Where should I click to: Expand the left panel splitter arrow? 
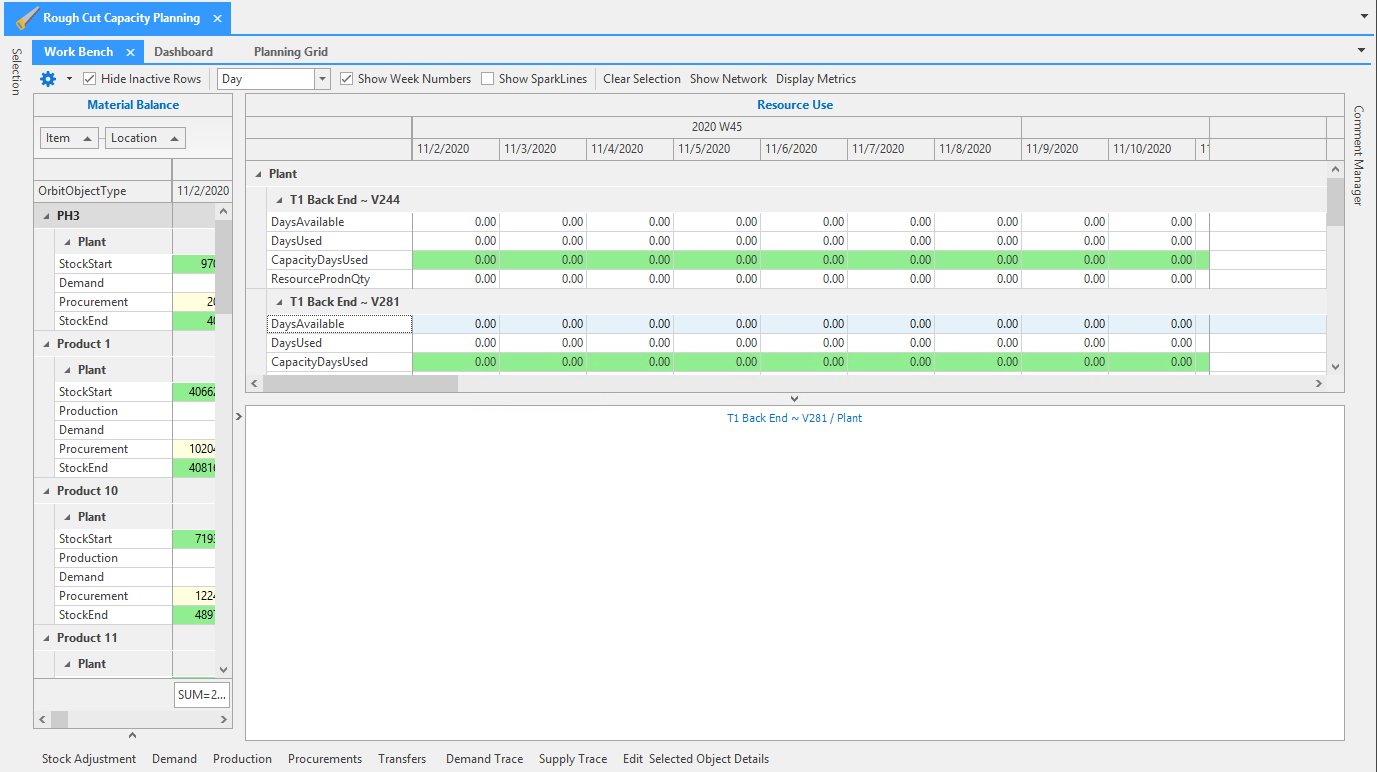(239, 415)
